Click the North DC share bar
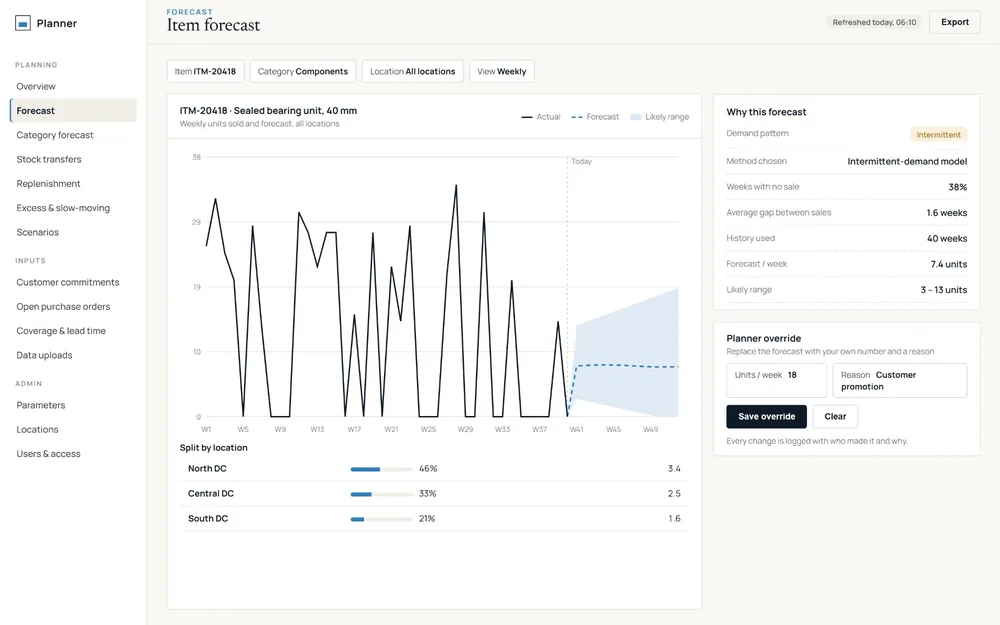Viewport: 1000px width, 625px height. (x=381, y=469)
